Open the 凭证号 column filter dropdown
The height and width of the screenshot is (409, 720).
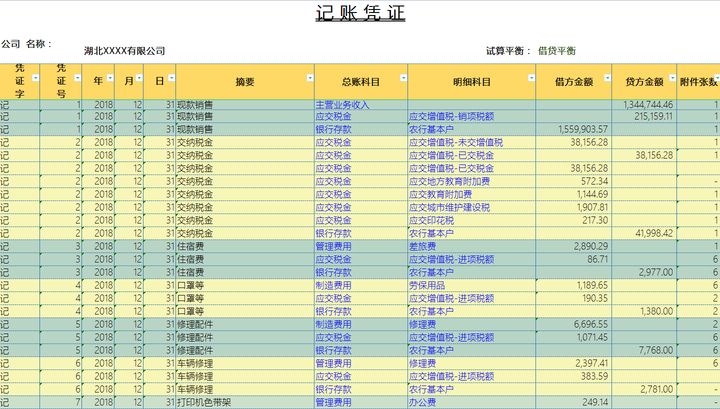[x=77, y=78]
